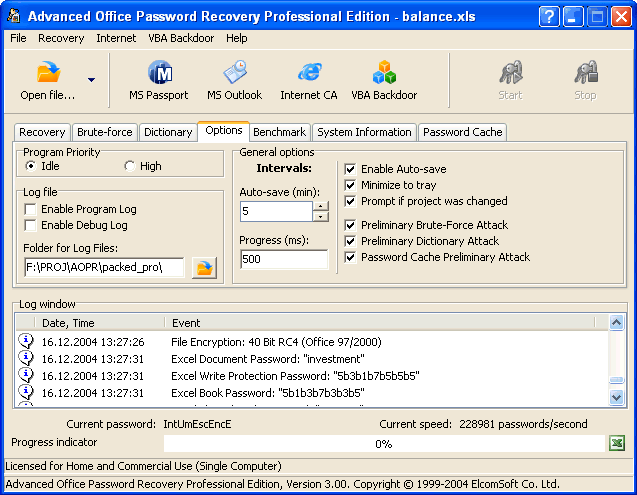Open the Help menu
Image resolution: width=637 pixels, height=495 pixels.
[237, 38]
